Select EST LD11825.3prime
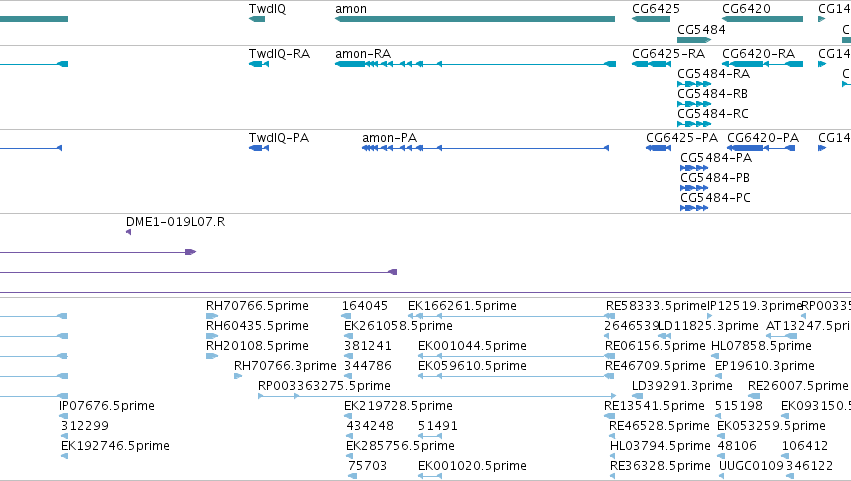The width and height of the screenshot is (851, 481). 708,326
